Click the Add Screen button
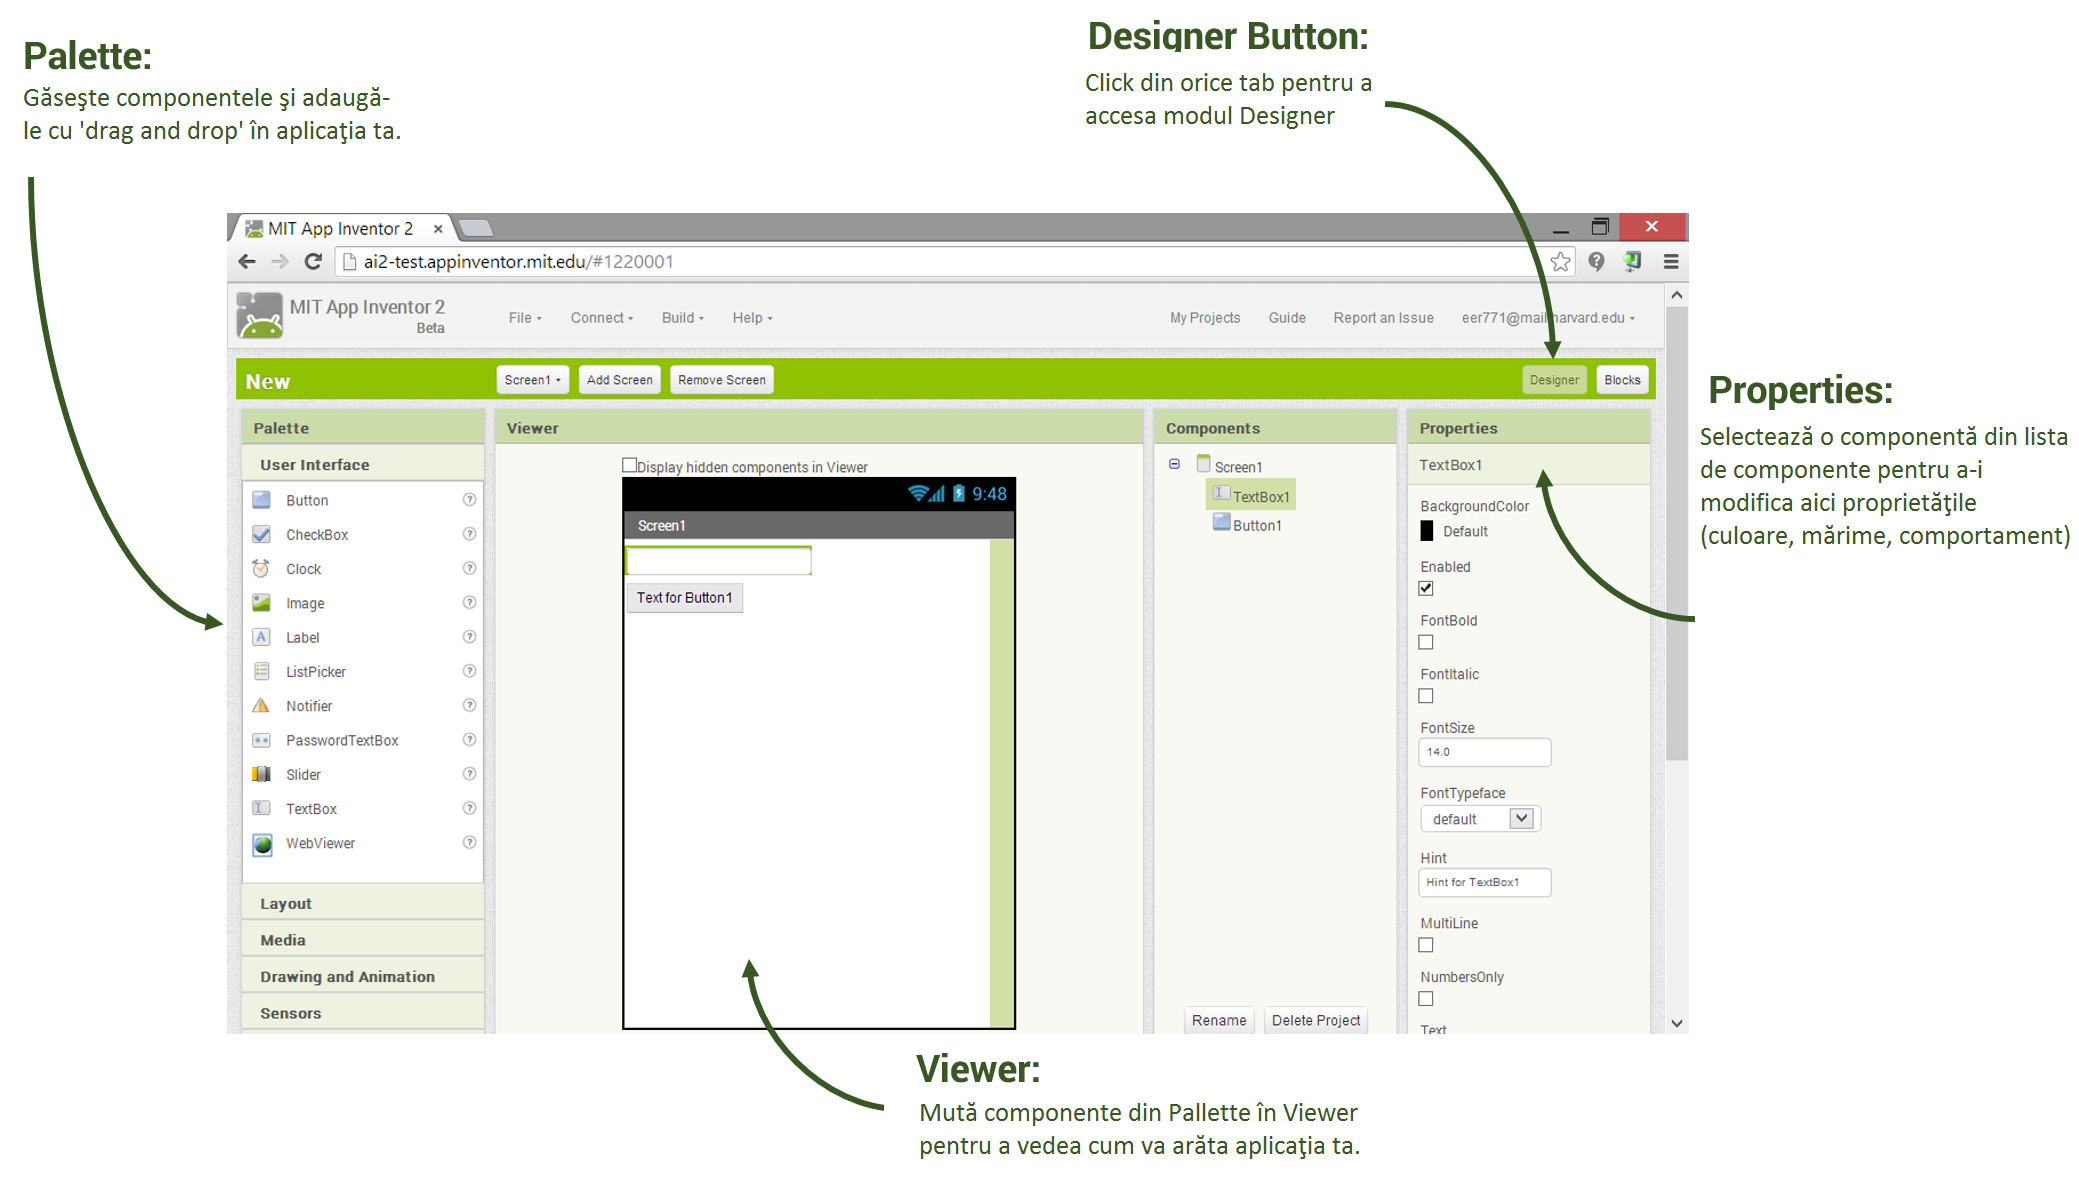Image resolution: width=2079 pixels, height=1204 pixels. 619,380
